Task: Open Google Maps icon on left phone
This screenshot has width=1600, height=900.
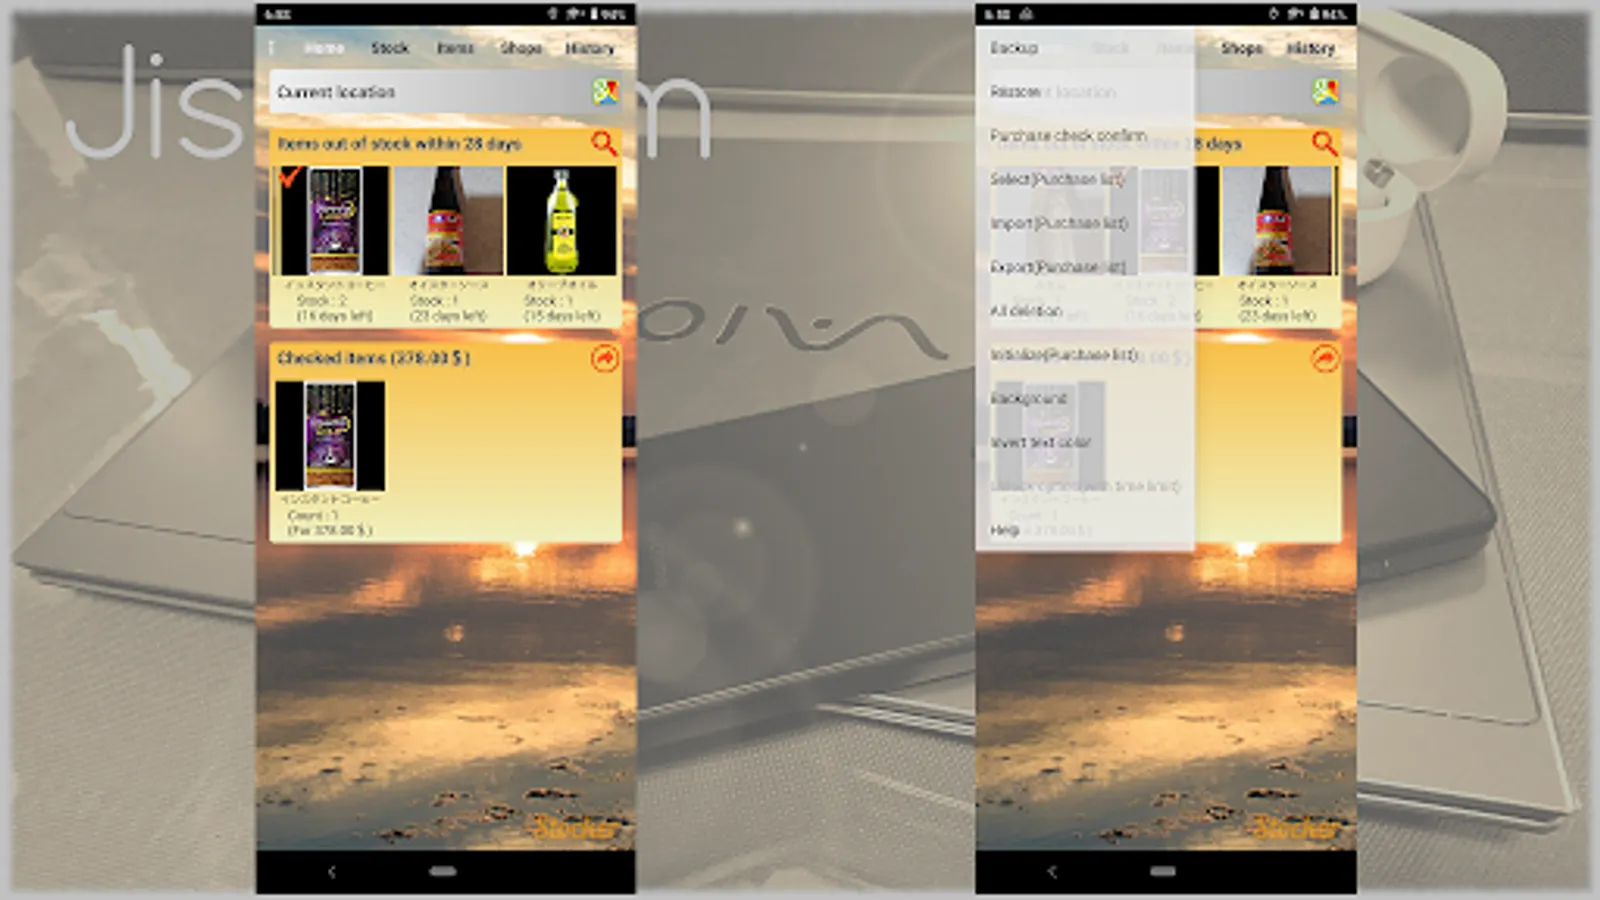Action: click(x=605, y=92)
